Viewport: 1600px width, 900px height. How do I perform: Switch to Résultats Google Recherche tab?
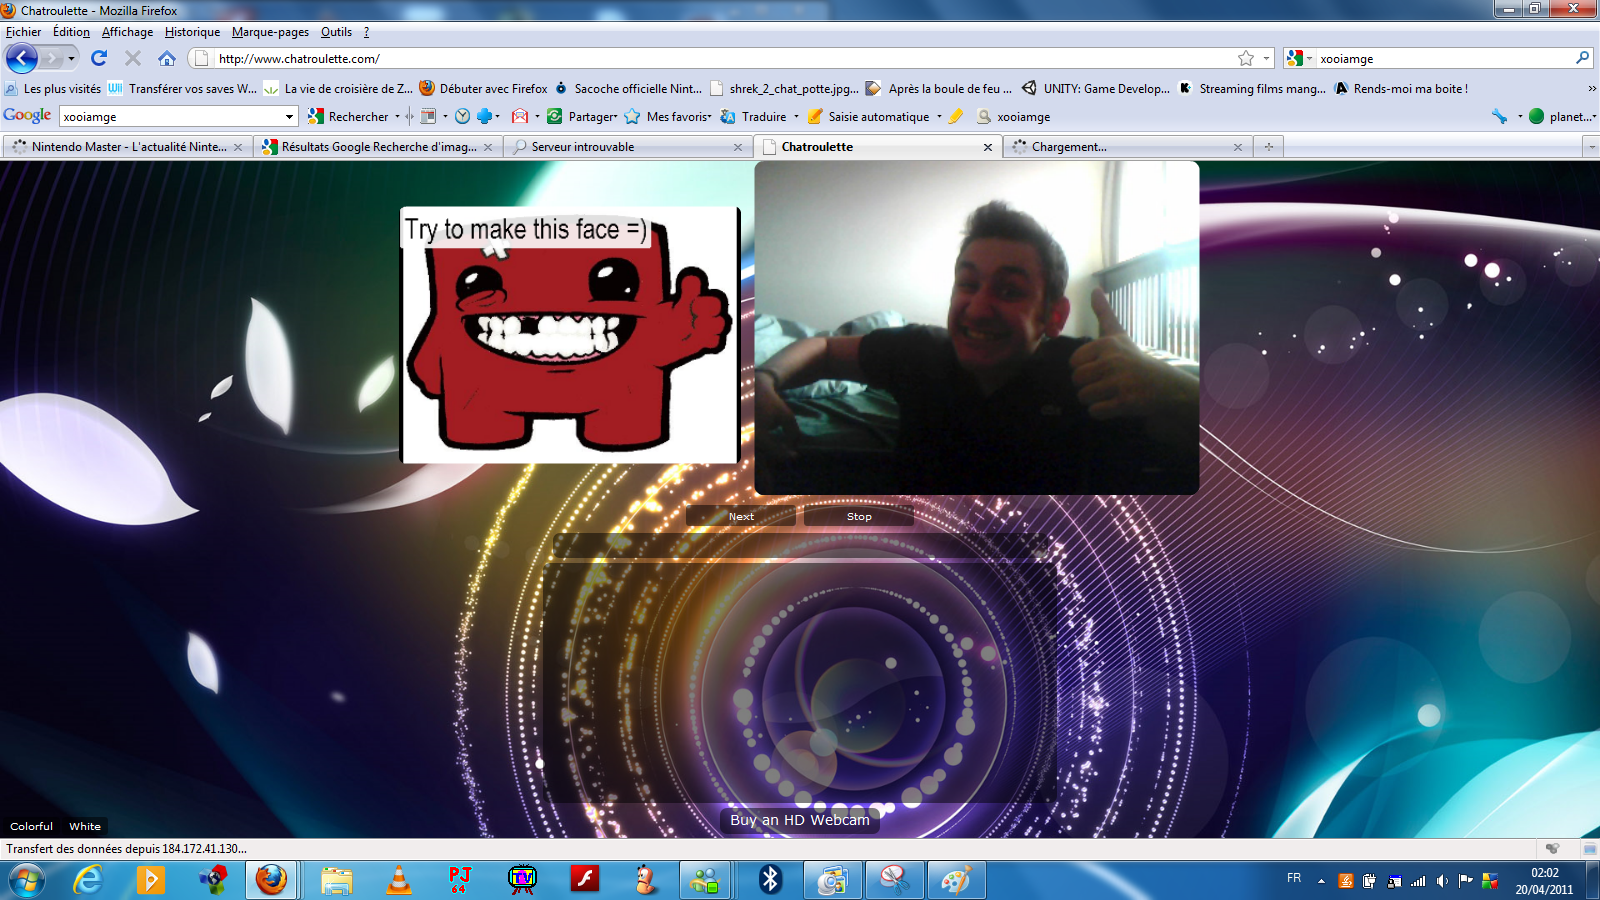[x=377, y=147]
